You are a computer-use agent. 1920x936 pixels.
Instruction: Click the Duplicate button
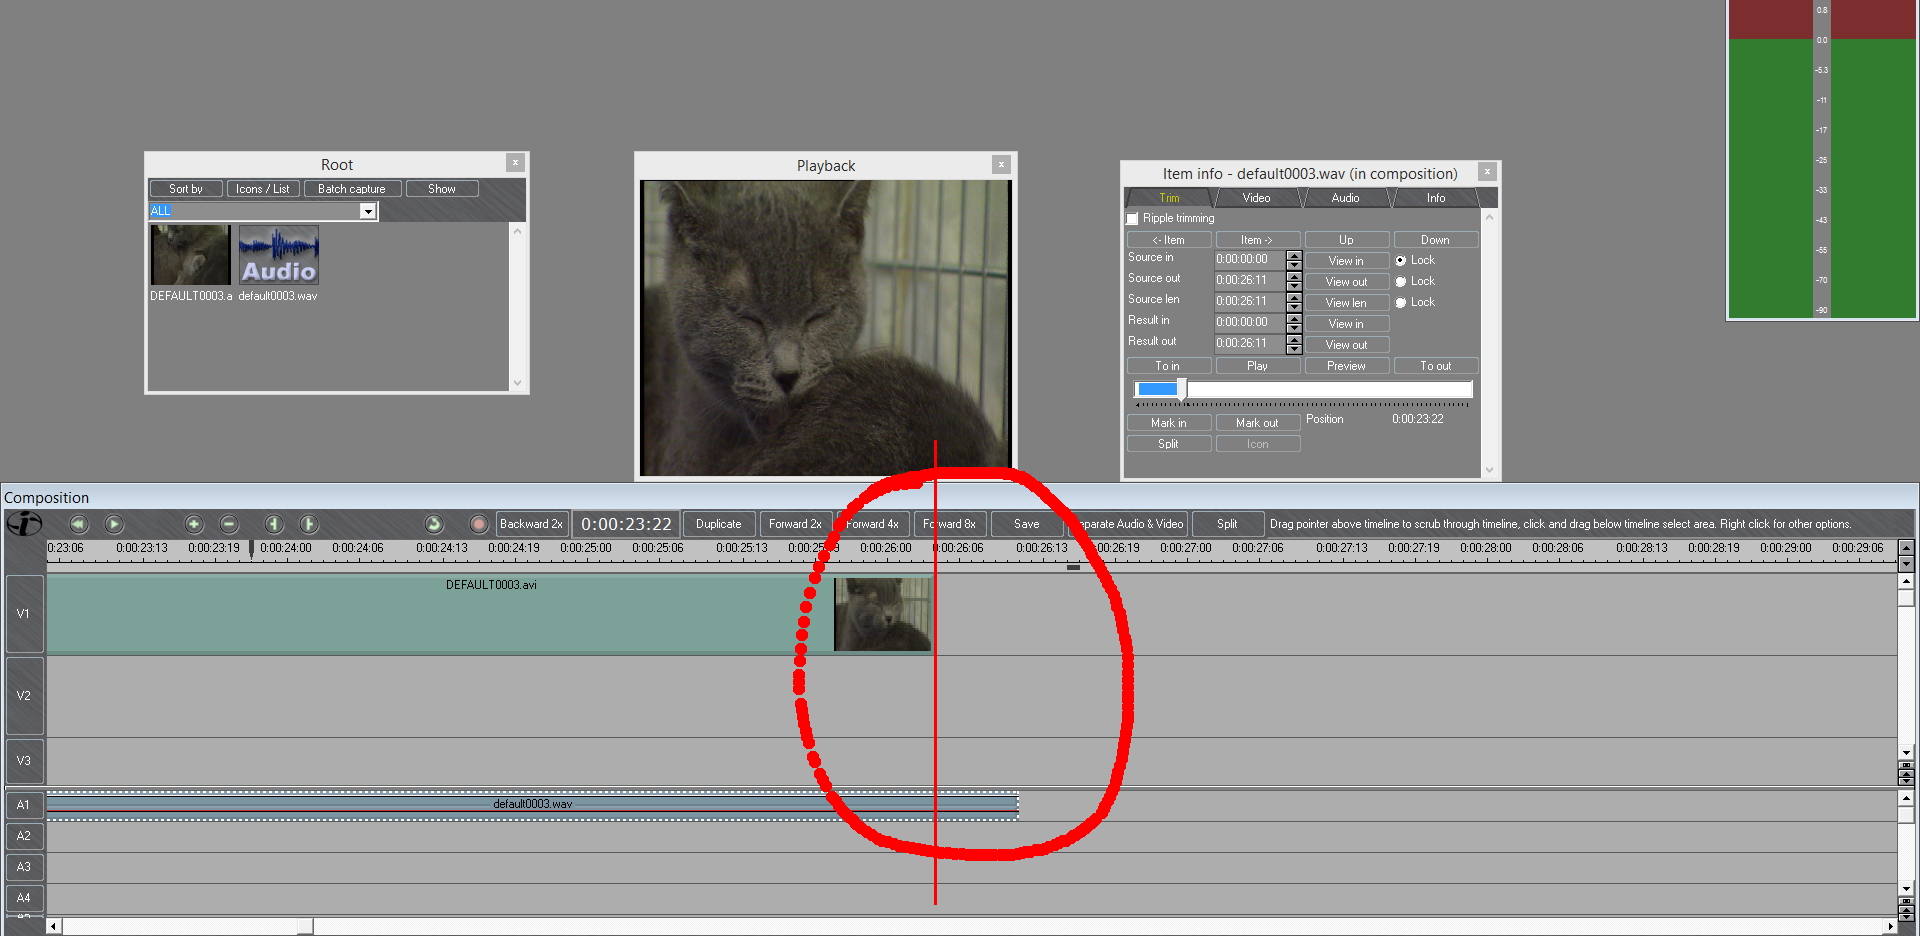[719, 524]
